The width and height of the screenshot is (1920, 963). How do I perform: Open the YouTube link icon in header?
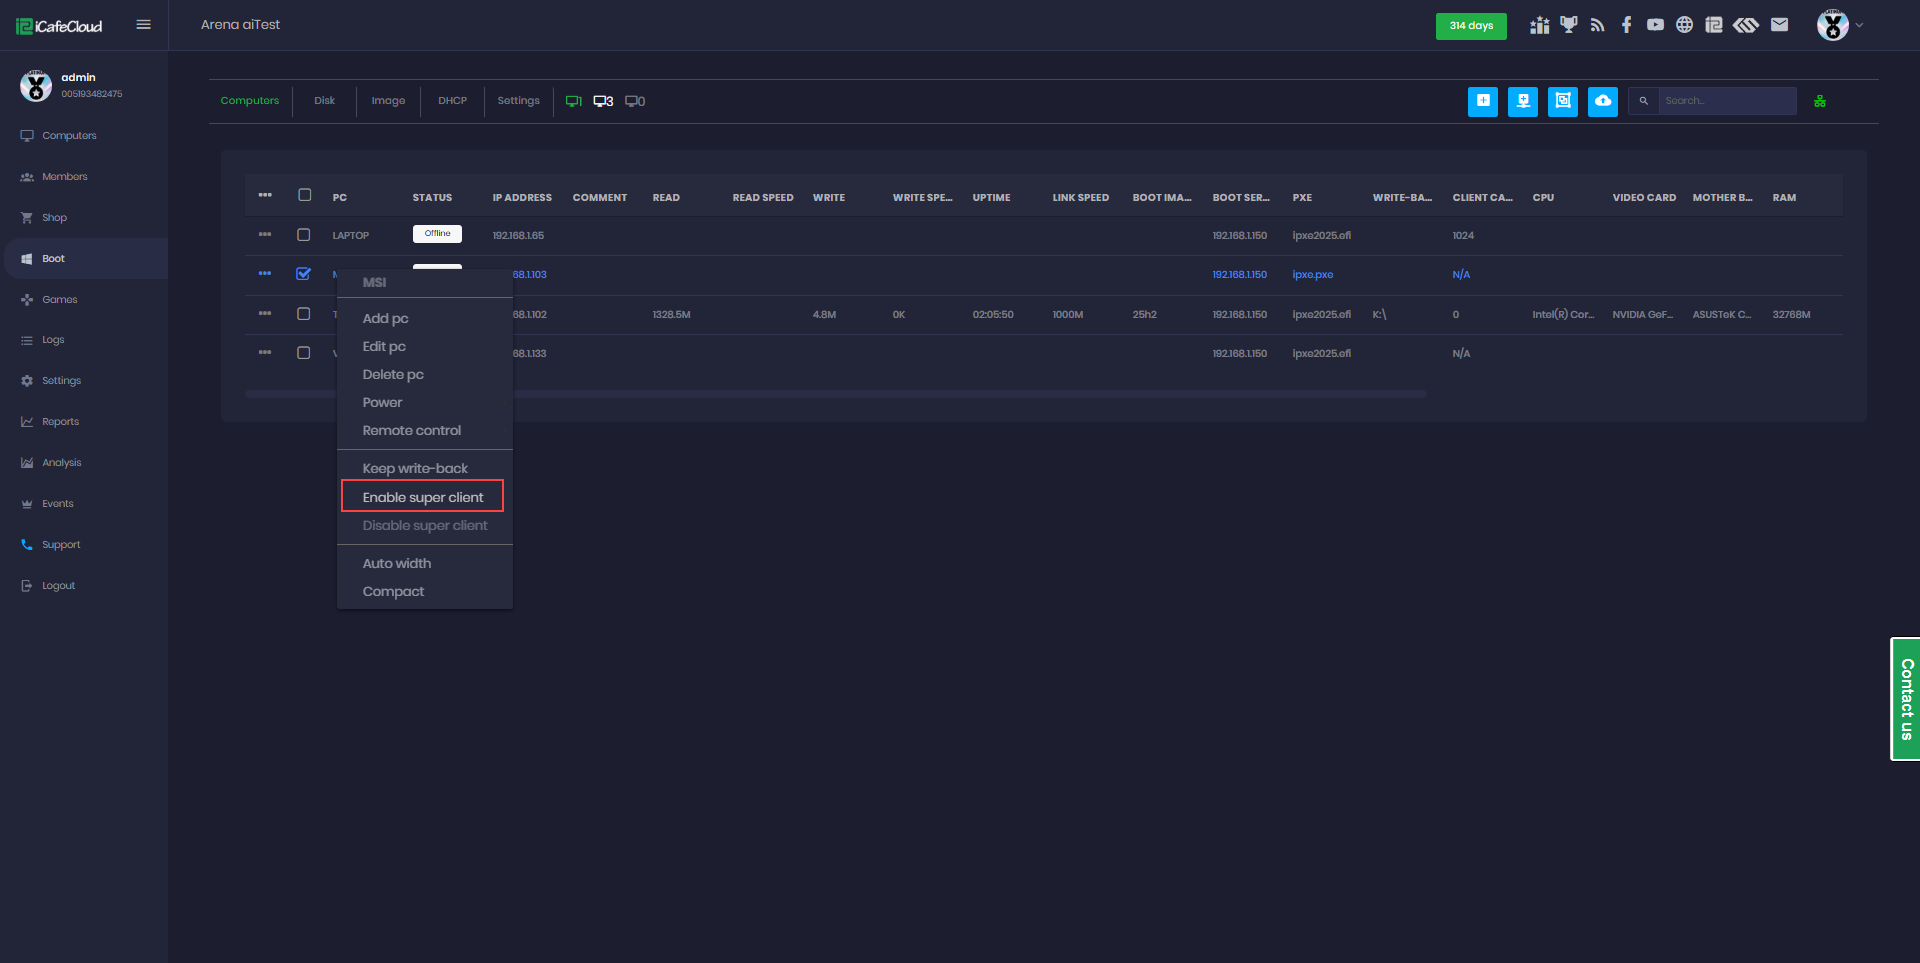[x=1655, y=25]
